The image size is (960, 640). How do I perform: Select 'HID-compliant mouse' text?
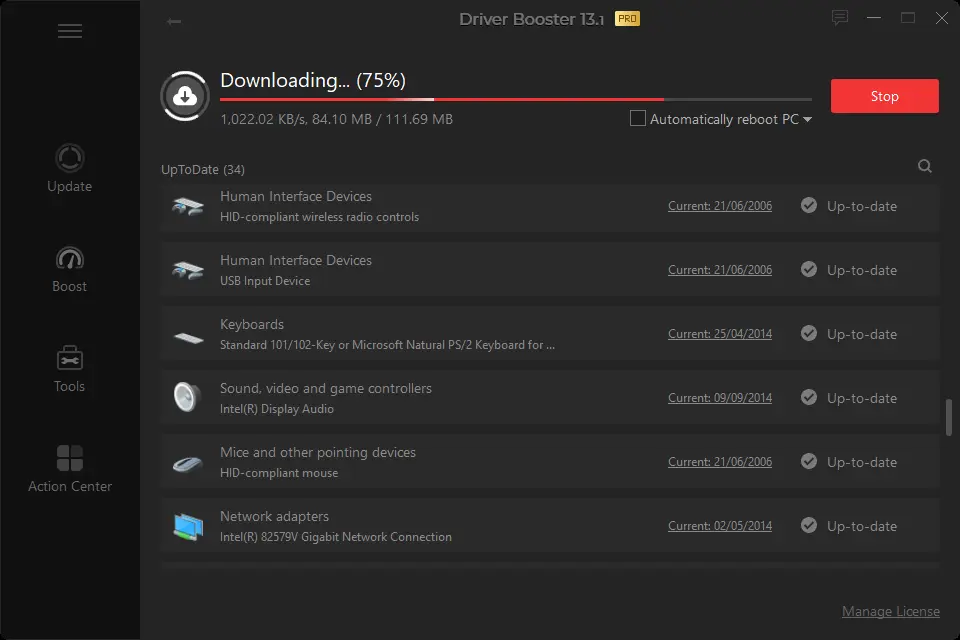click(x=279, y=473)
